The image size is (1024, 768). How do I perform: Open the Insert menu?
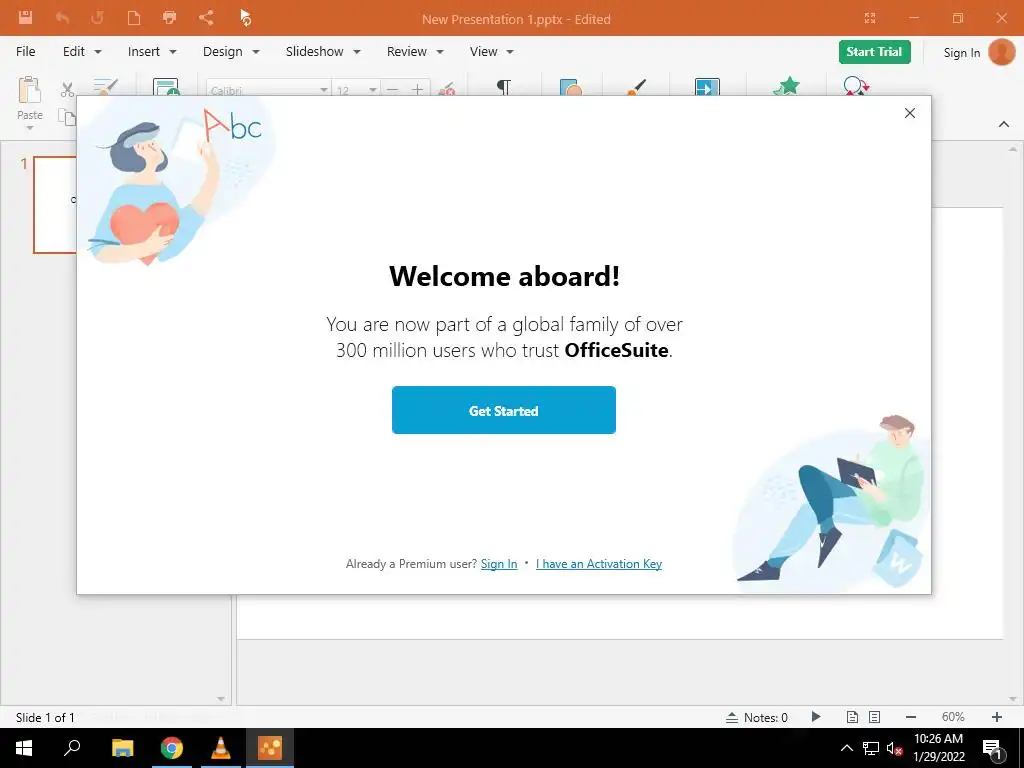pyautogui.click(x=152, y=52)
